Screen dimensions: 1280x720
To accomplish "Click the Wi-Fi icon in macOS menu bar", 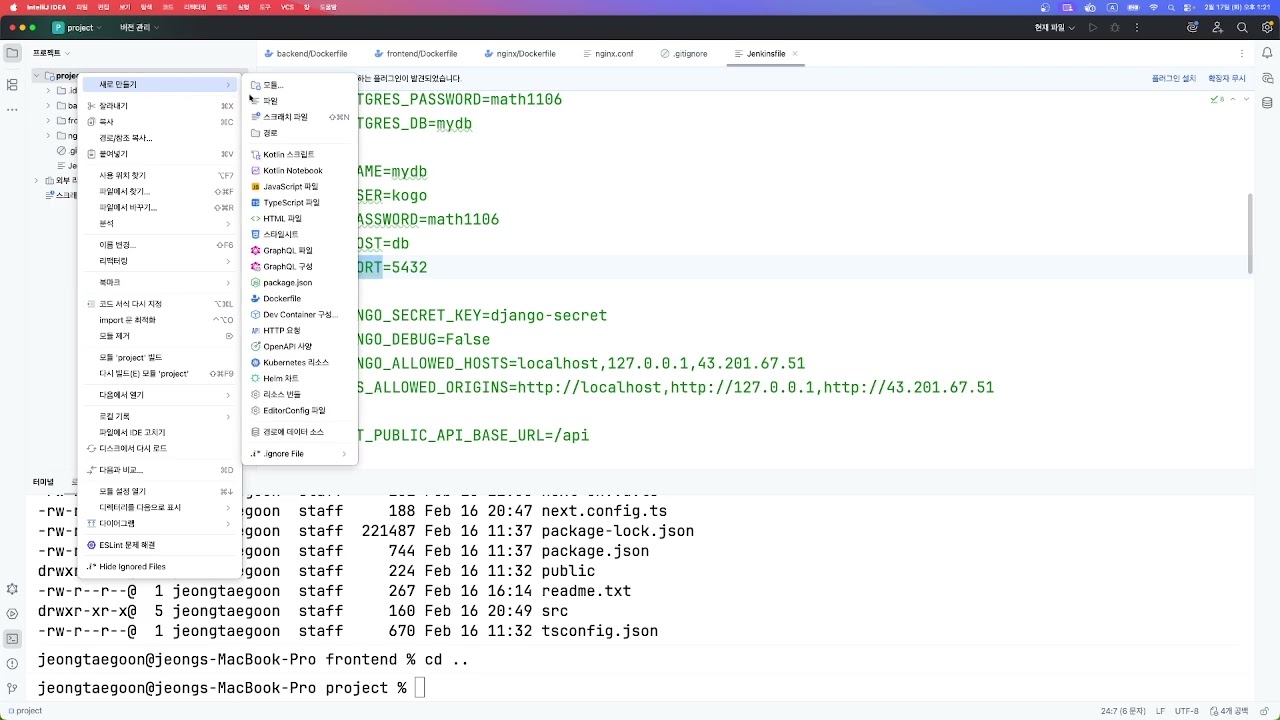I will pos(1154,7).
